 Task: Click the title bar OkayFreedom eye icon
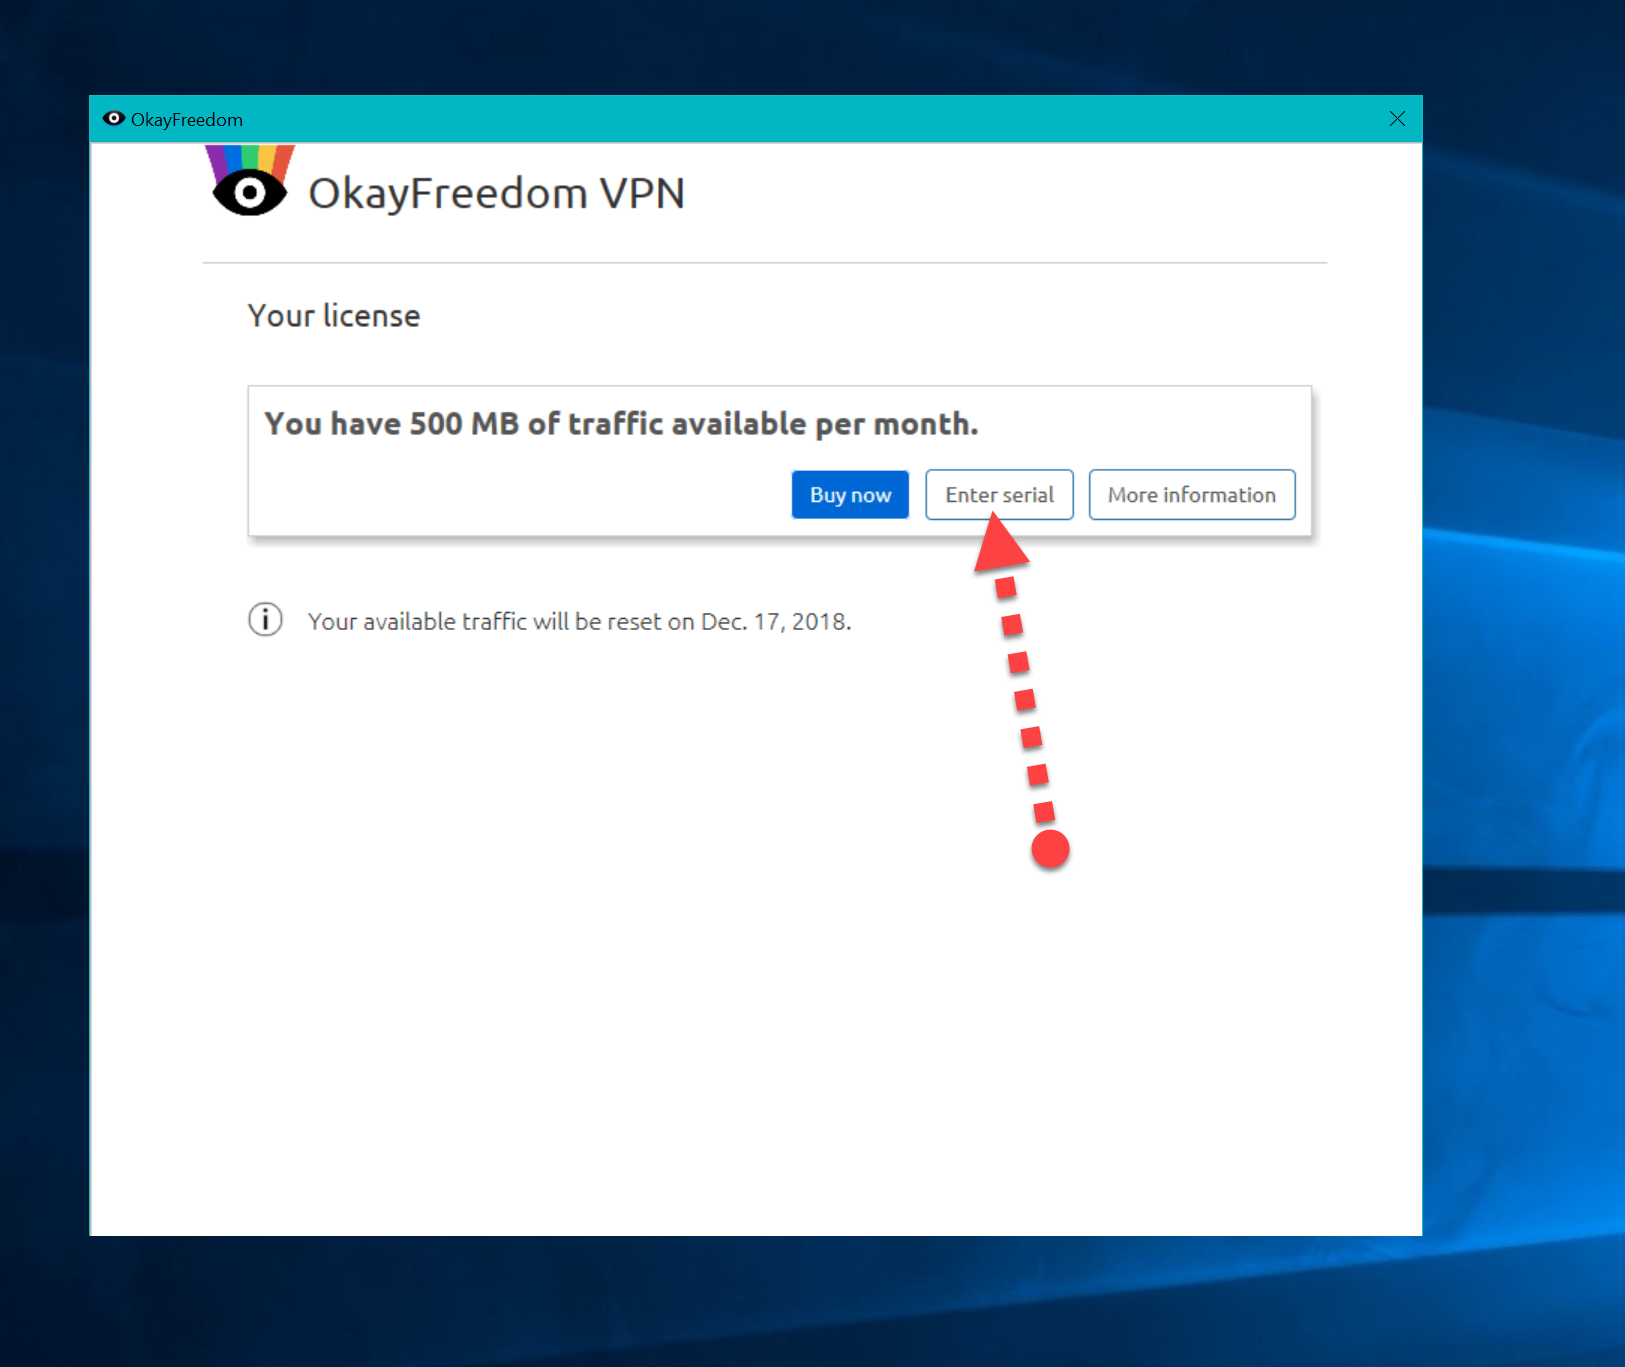tap(114, 119)
